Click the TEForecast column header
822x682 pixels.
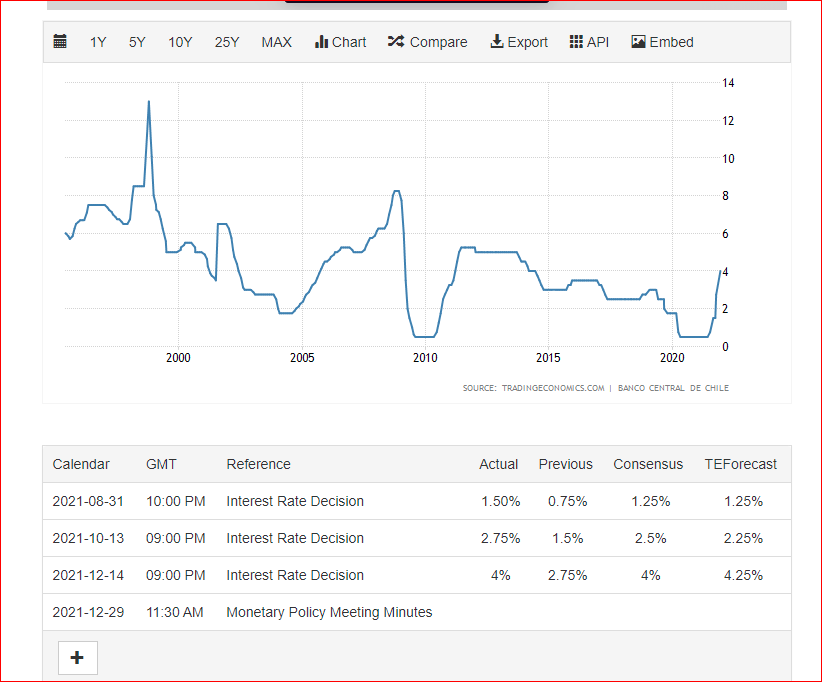click(x=740, y=464)
